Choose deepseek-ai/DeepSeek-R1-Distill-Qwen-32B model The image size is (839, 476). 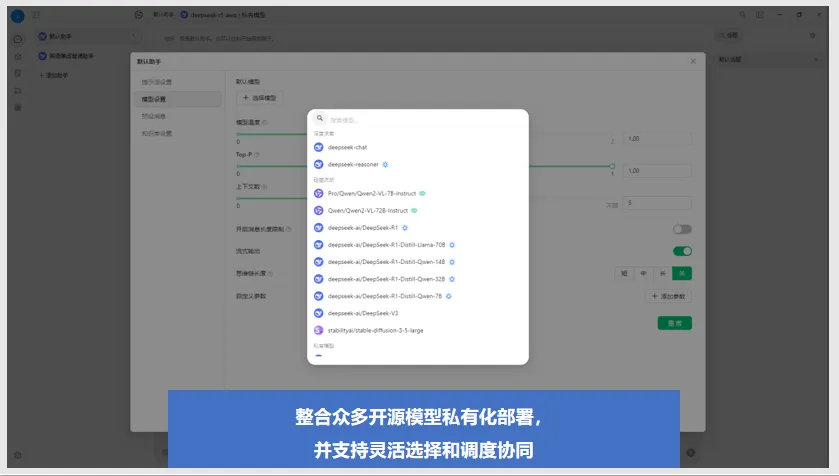coord(418,279)
